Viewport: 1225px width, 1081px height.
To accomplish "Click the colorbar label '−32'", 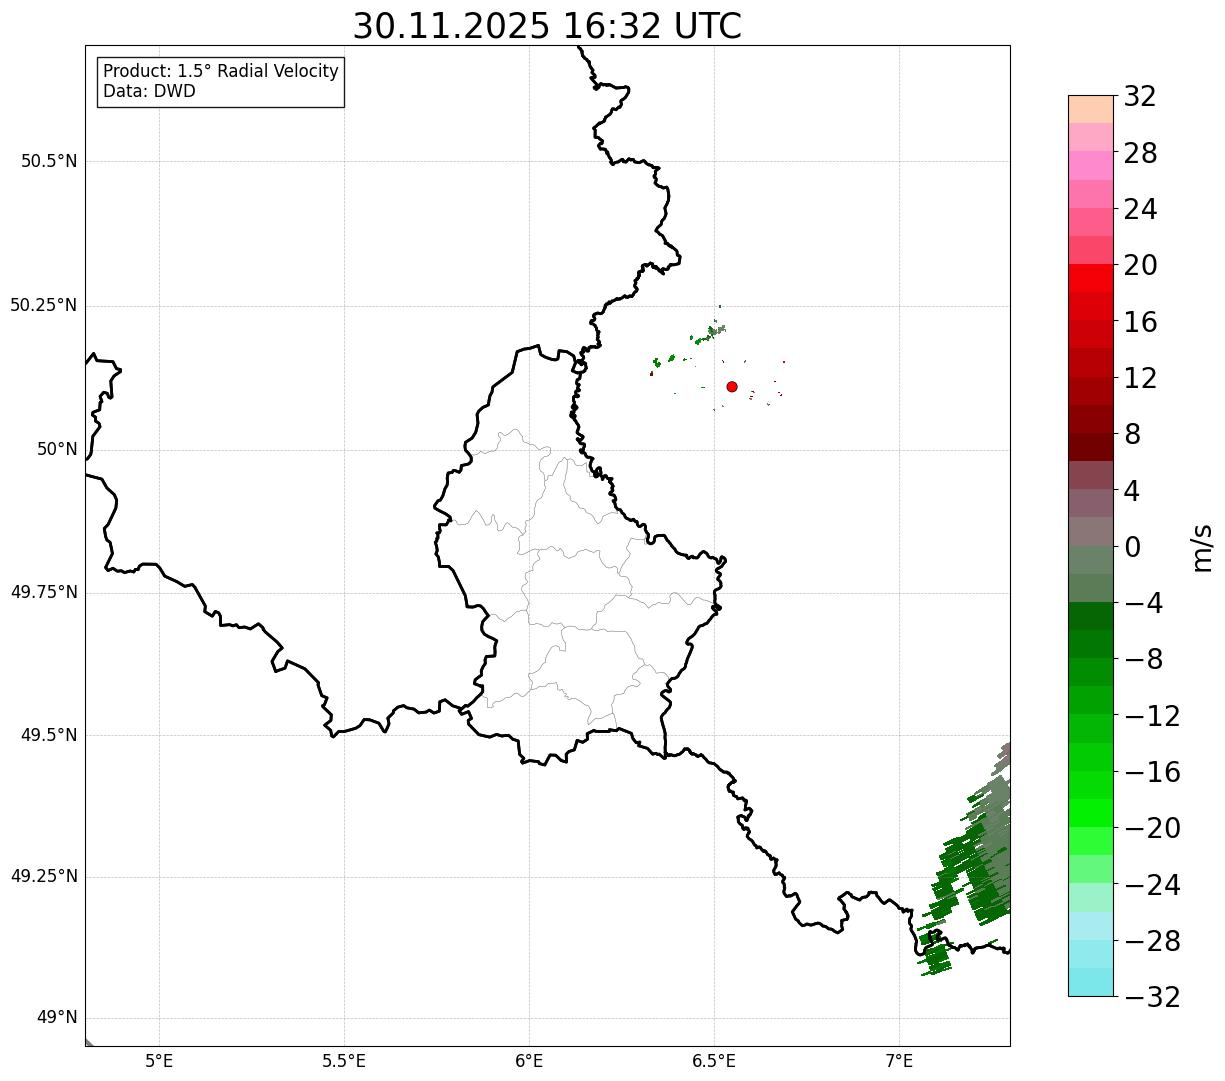I will click(1152, 997).
